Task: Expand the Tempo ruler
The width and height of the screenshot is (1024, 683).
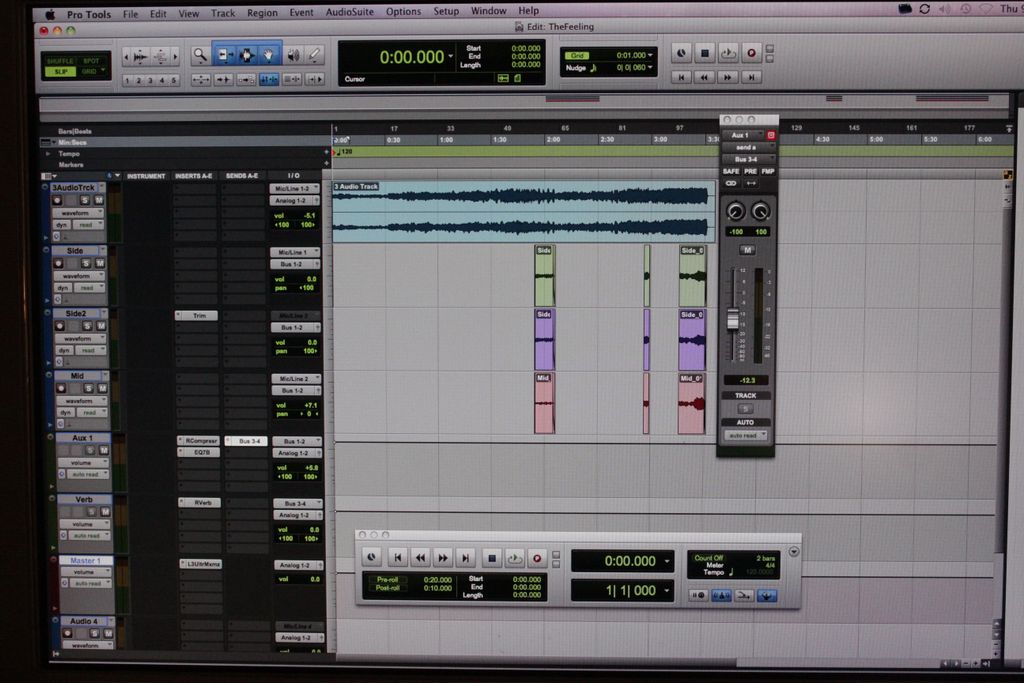Action: point(48,153)
